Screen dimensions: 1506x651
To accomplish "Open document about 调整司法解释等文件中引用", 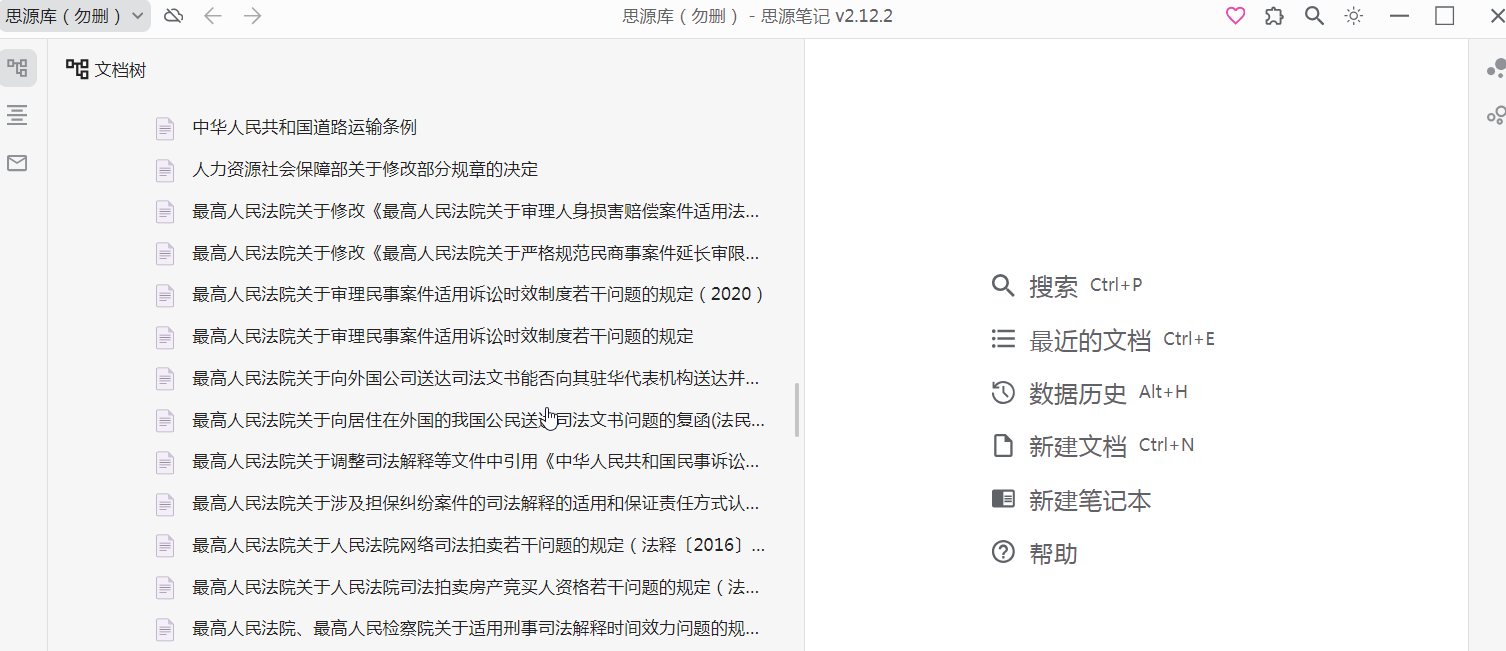I will pos(476,462).
